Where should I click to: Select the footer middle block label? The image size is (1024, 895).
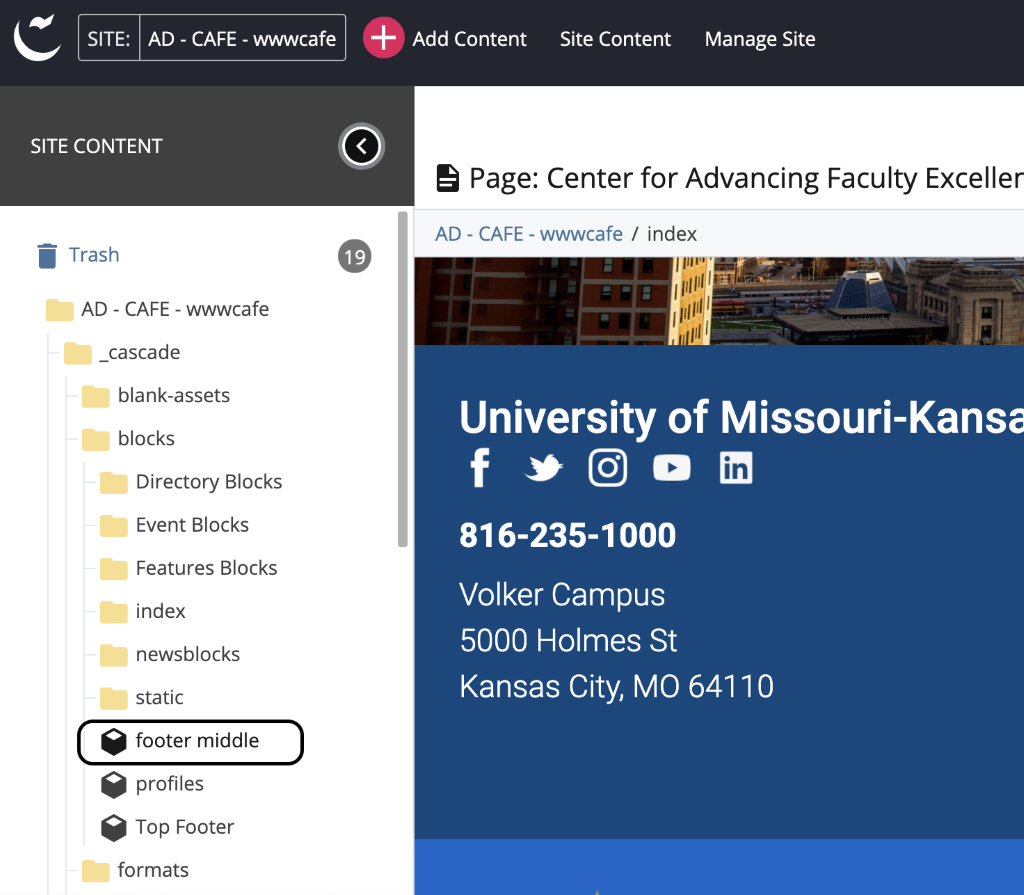pyautogui.click(x=197, y=740)
